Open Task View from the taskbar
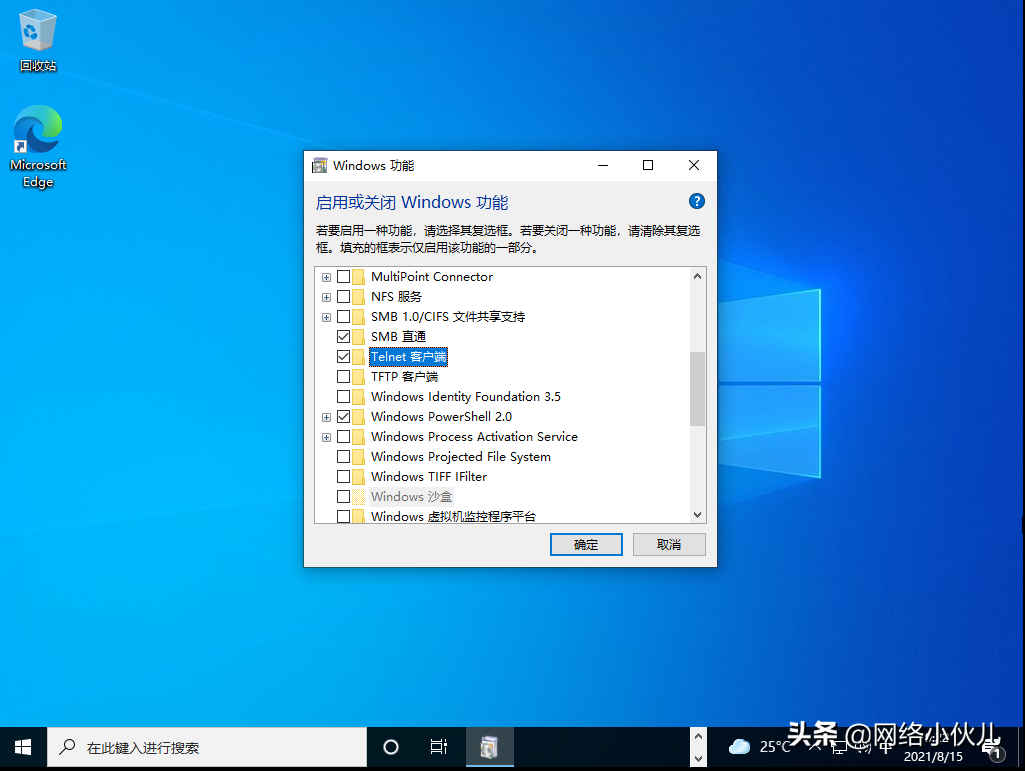 (438, 746)
